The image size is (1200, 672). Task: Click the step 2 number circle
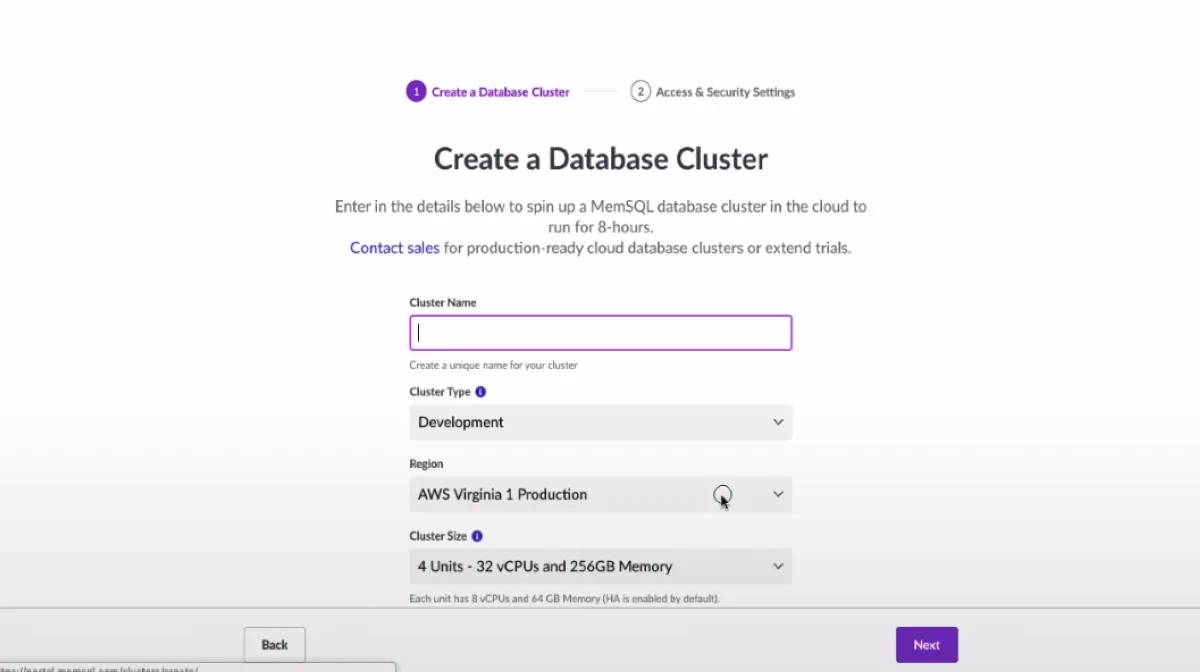click(640, 92)
